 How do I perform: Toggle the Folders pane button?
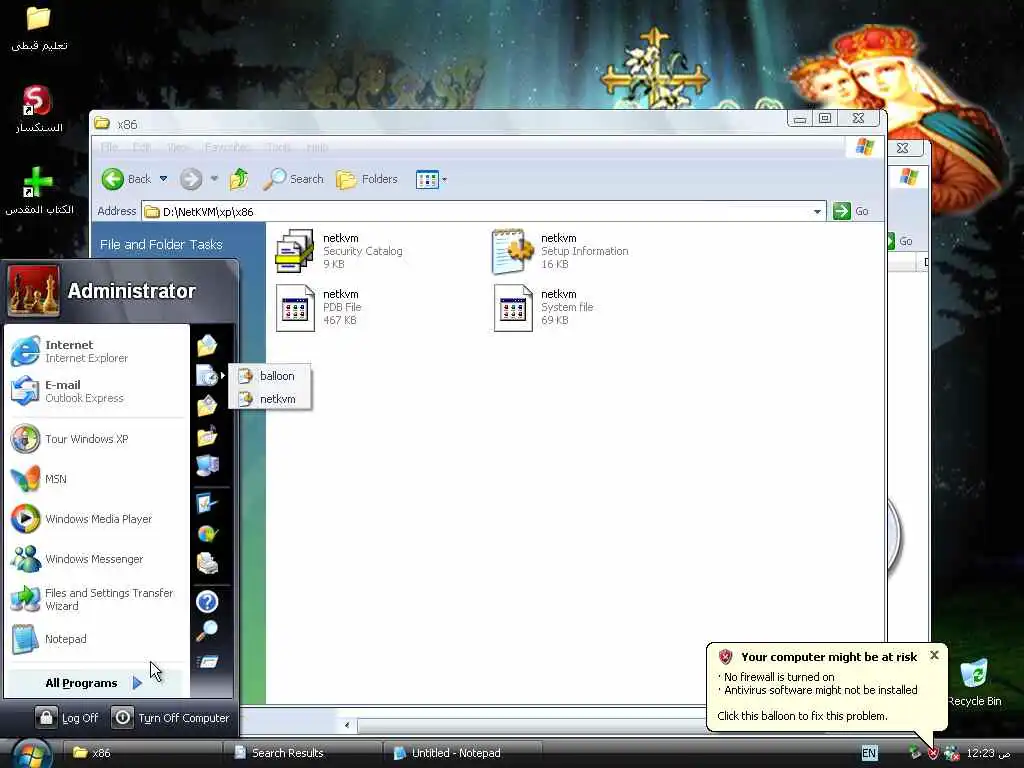pyautogui.click(x=366, y=179)
